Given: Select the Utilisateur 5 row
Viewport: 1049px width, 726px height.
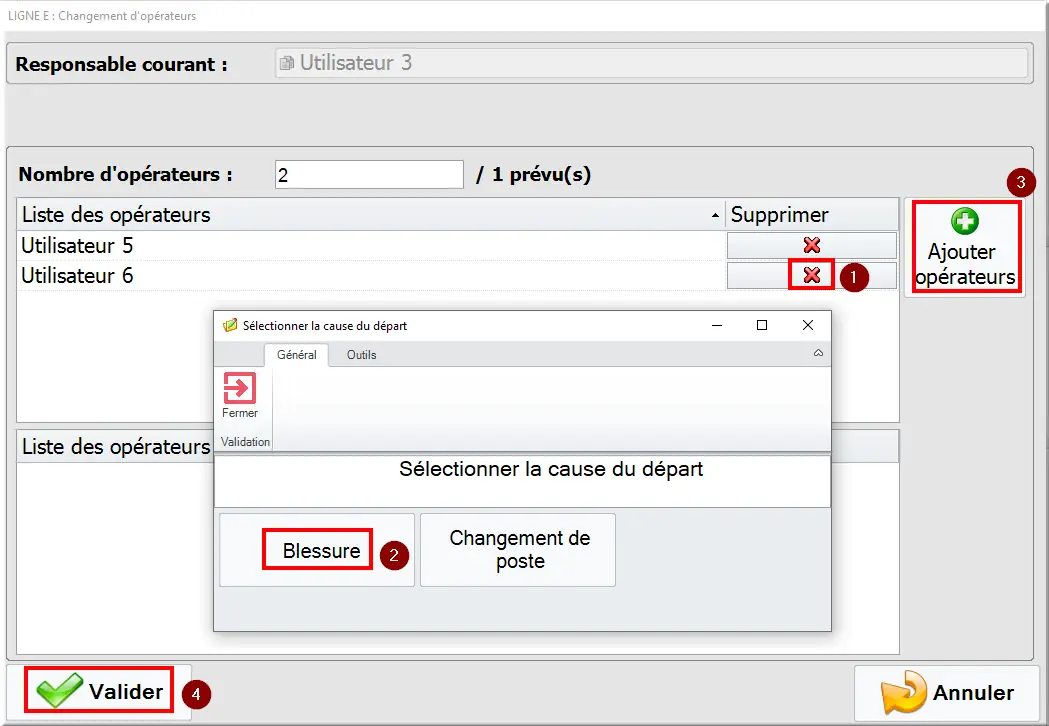Looking at the screenshot, I should tap(371, 246).
